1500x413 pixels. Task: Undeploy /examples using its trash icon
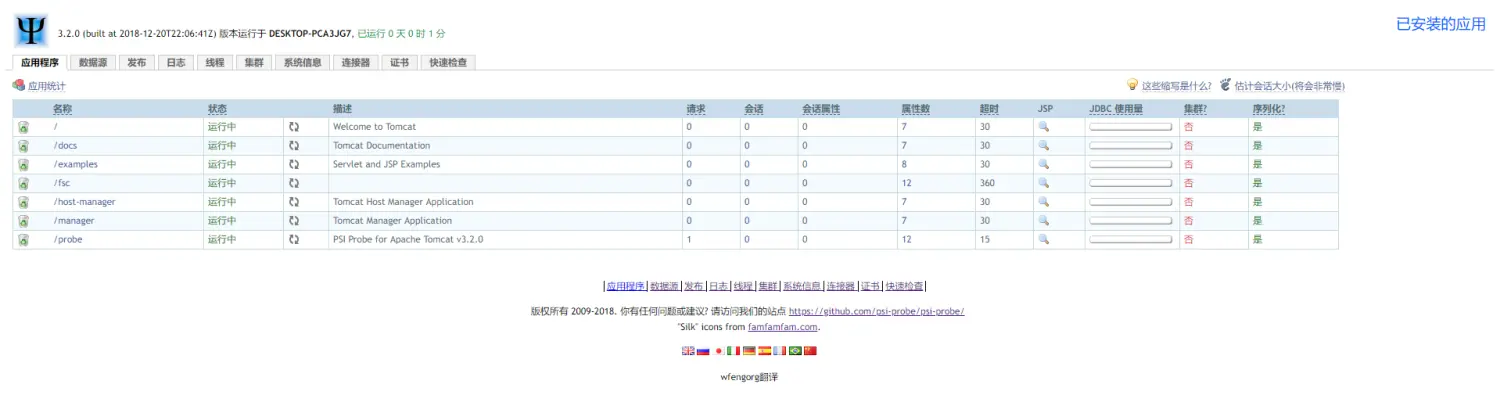(23, 165)
